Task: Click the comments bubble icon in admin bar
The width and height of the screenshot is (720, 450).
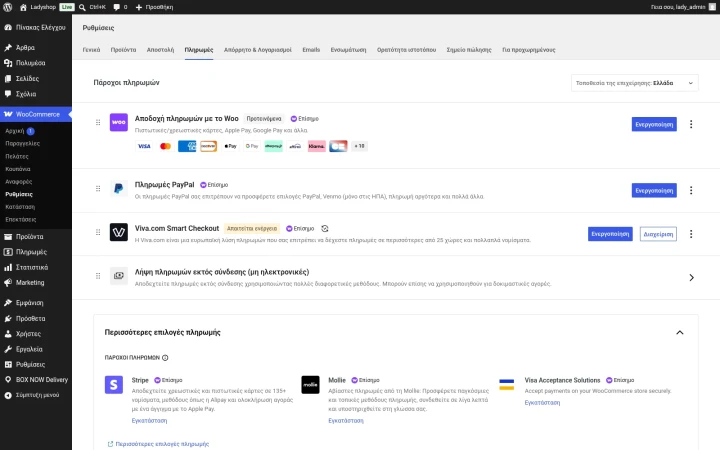Action: click(x=116, y=7)
